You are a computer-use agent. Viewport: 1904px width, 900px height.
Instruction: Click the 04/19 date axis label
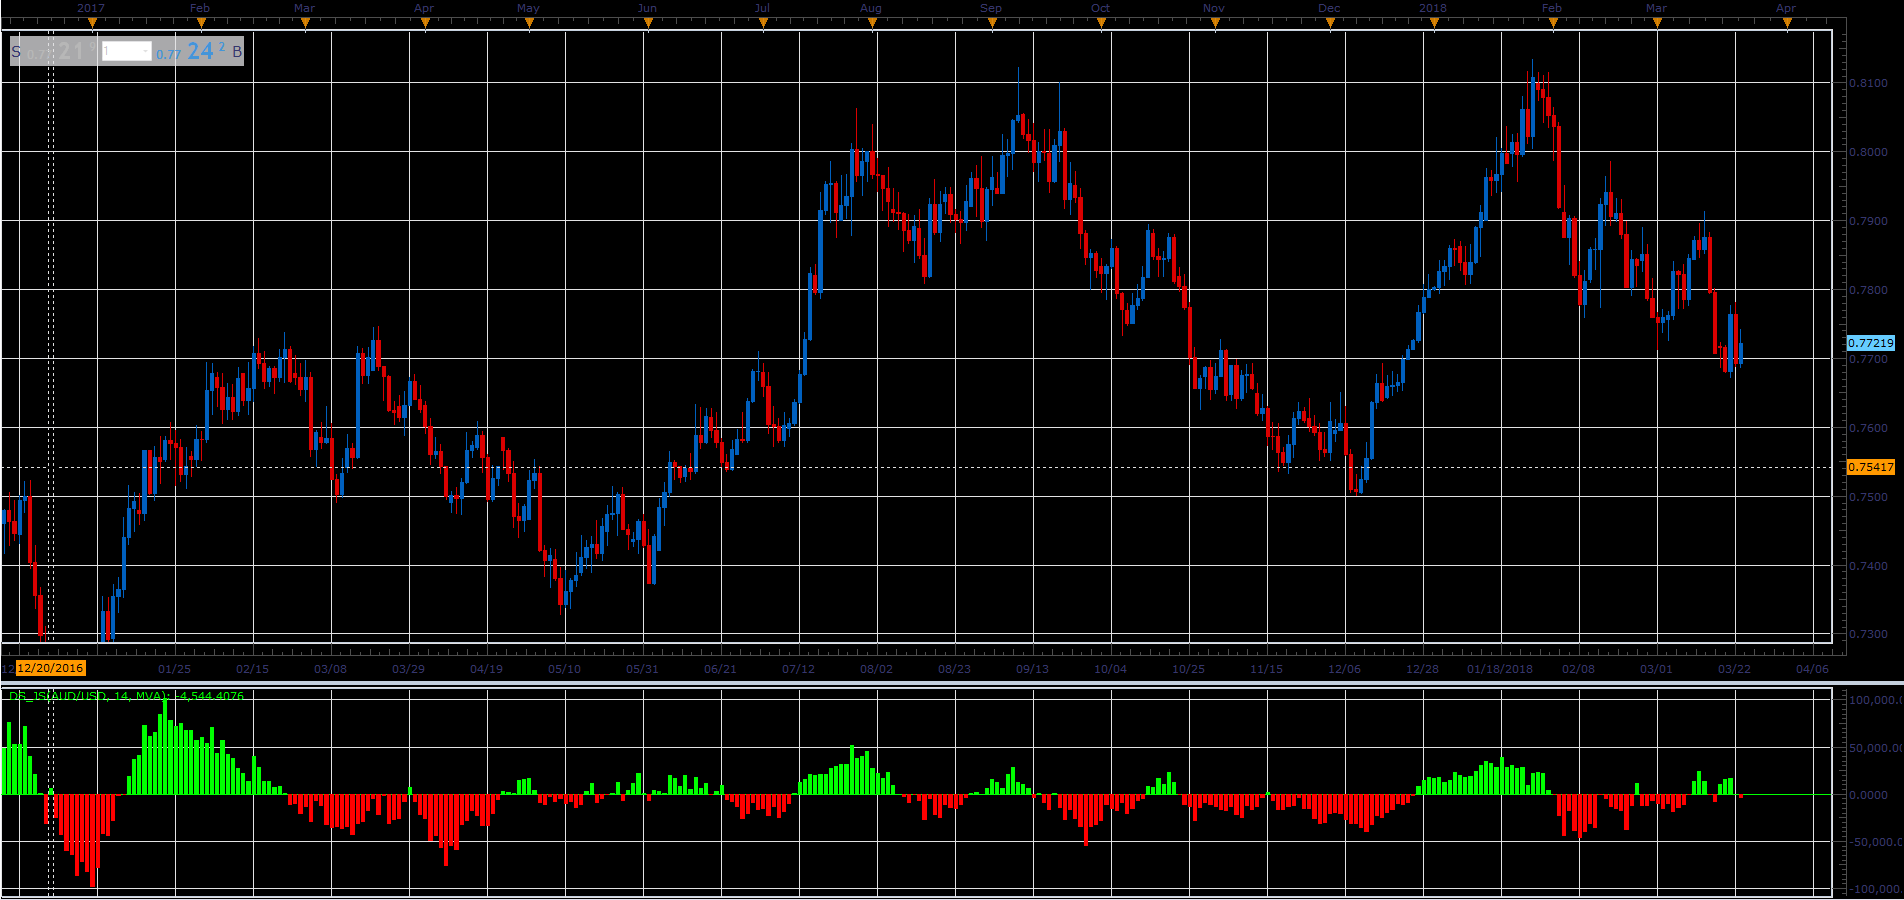coord(486,669)
